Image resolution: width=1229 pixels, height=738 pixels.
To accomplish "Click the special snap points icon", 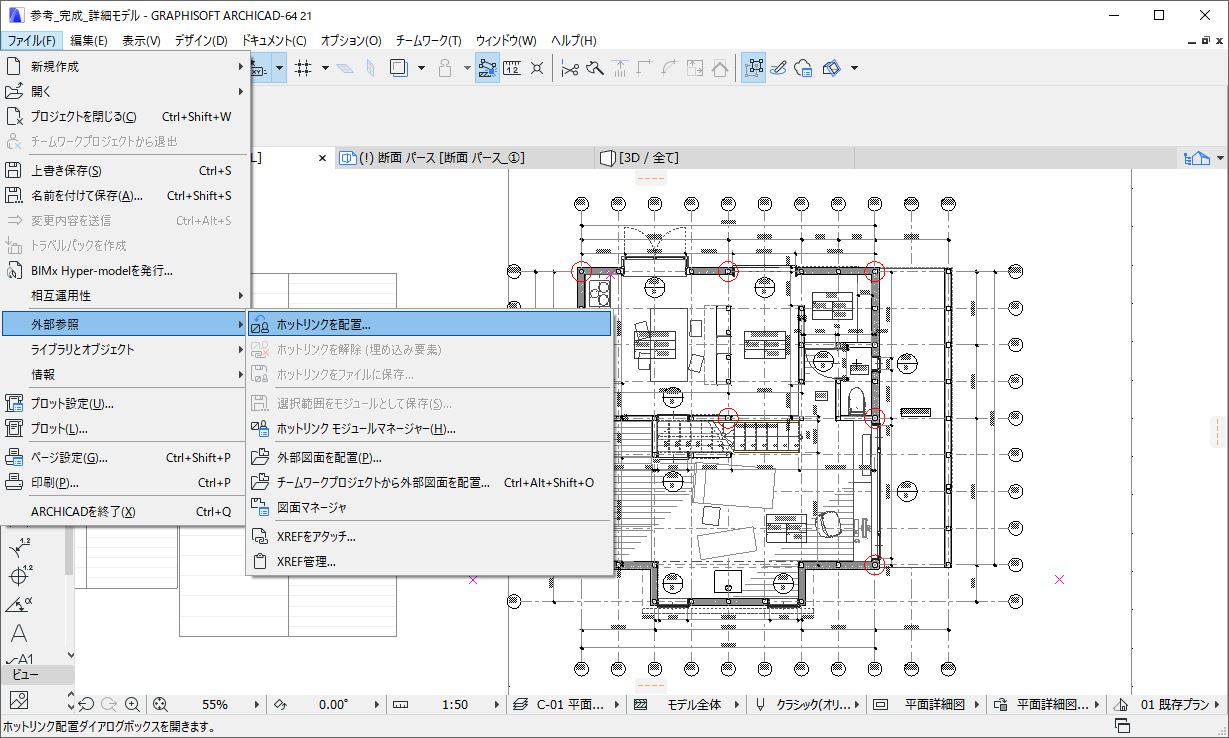I will click(x=537, y=68).
